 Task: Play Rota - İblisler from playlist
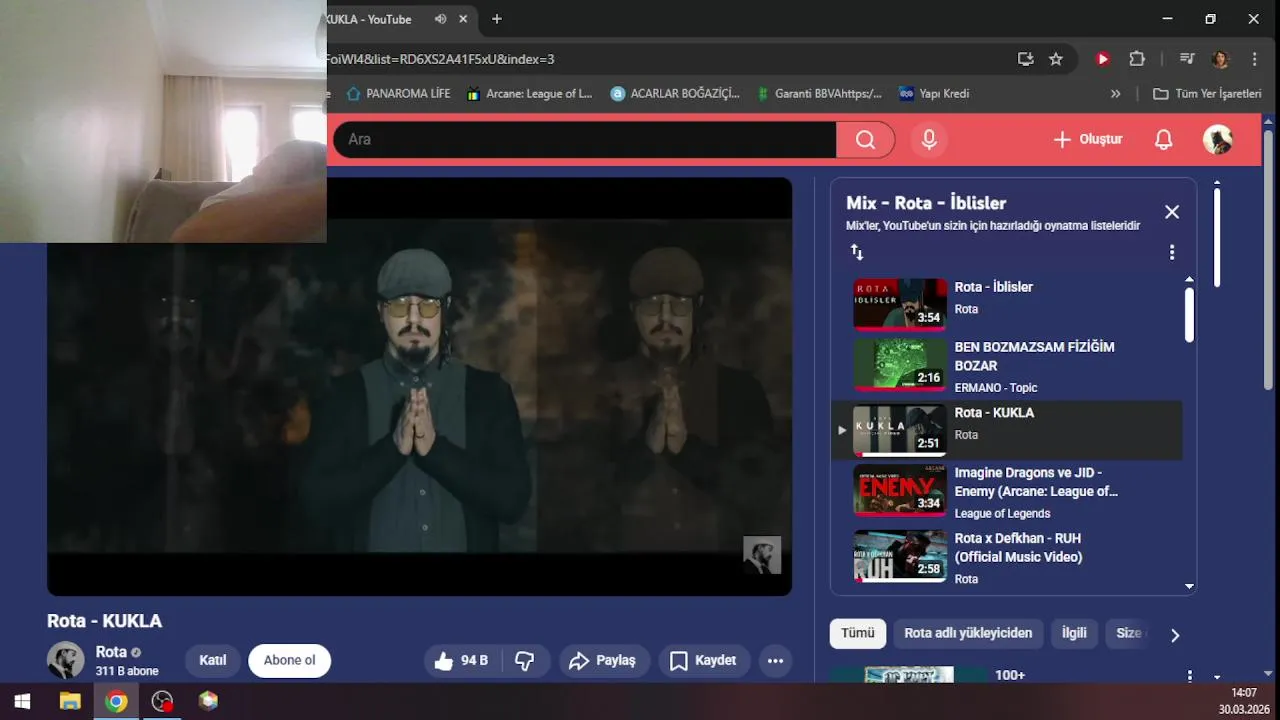[1006, 304]
